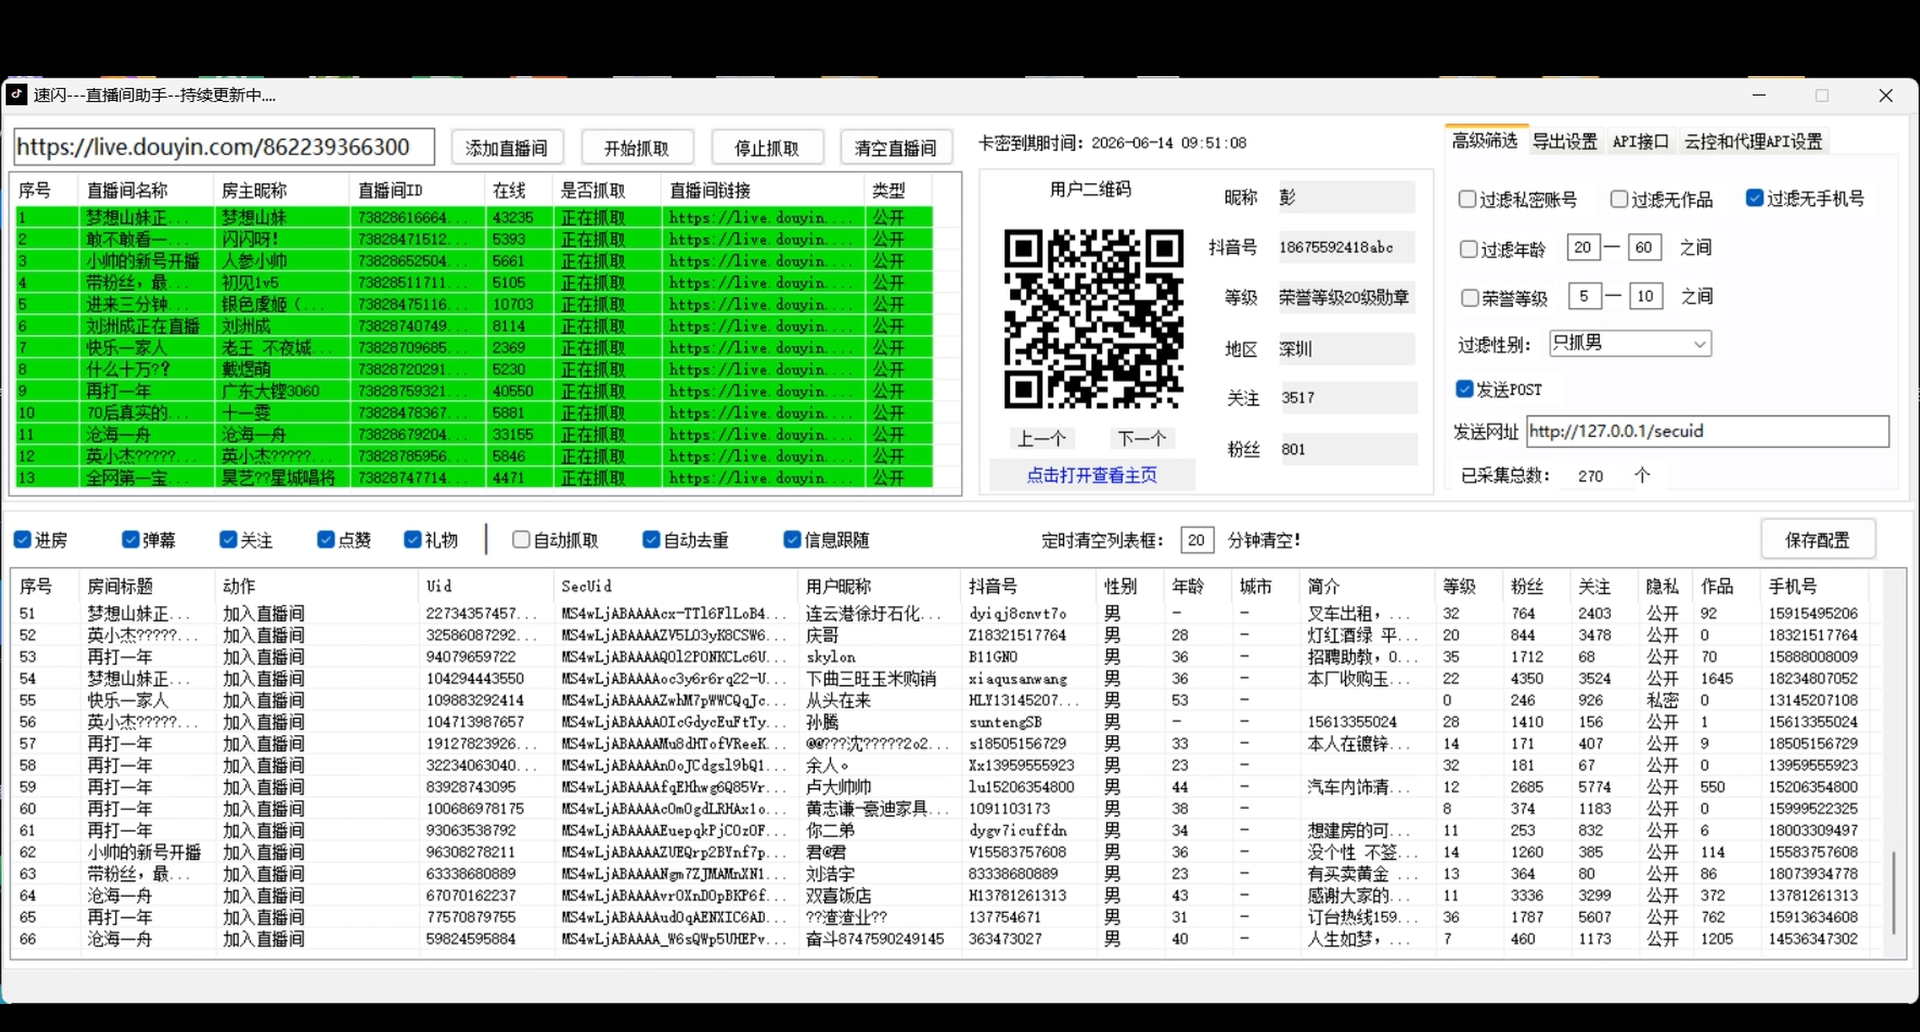
Task: Switch to the API接口 tab
Action: tap(1640, 141)
